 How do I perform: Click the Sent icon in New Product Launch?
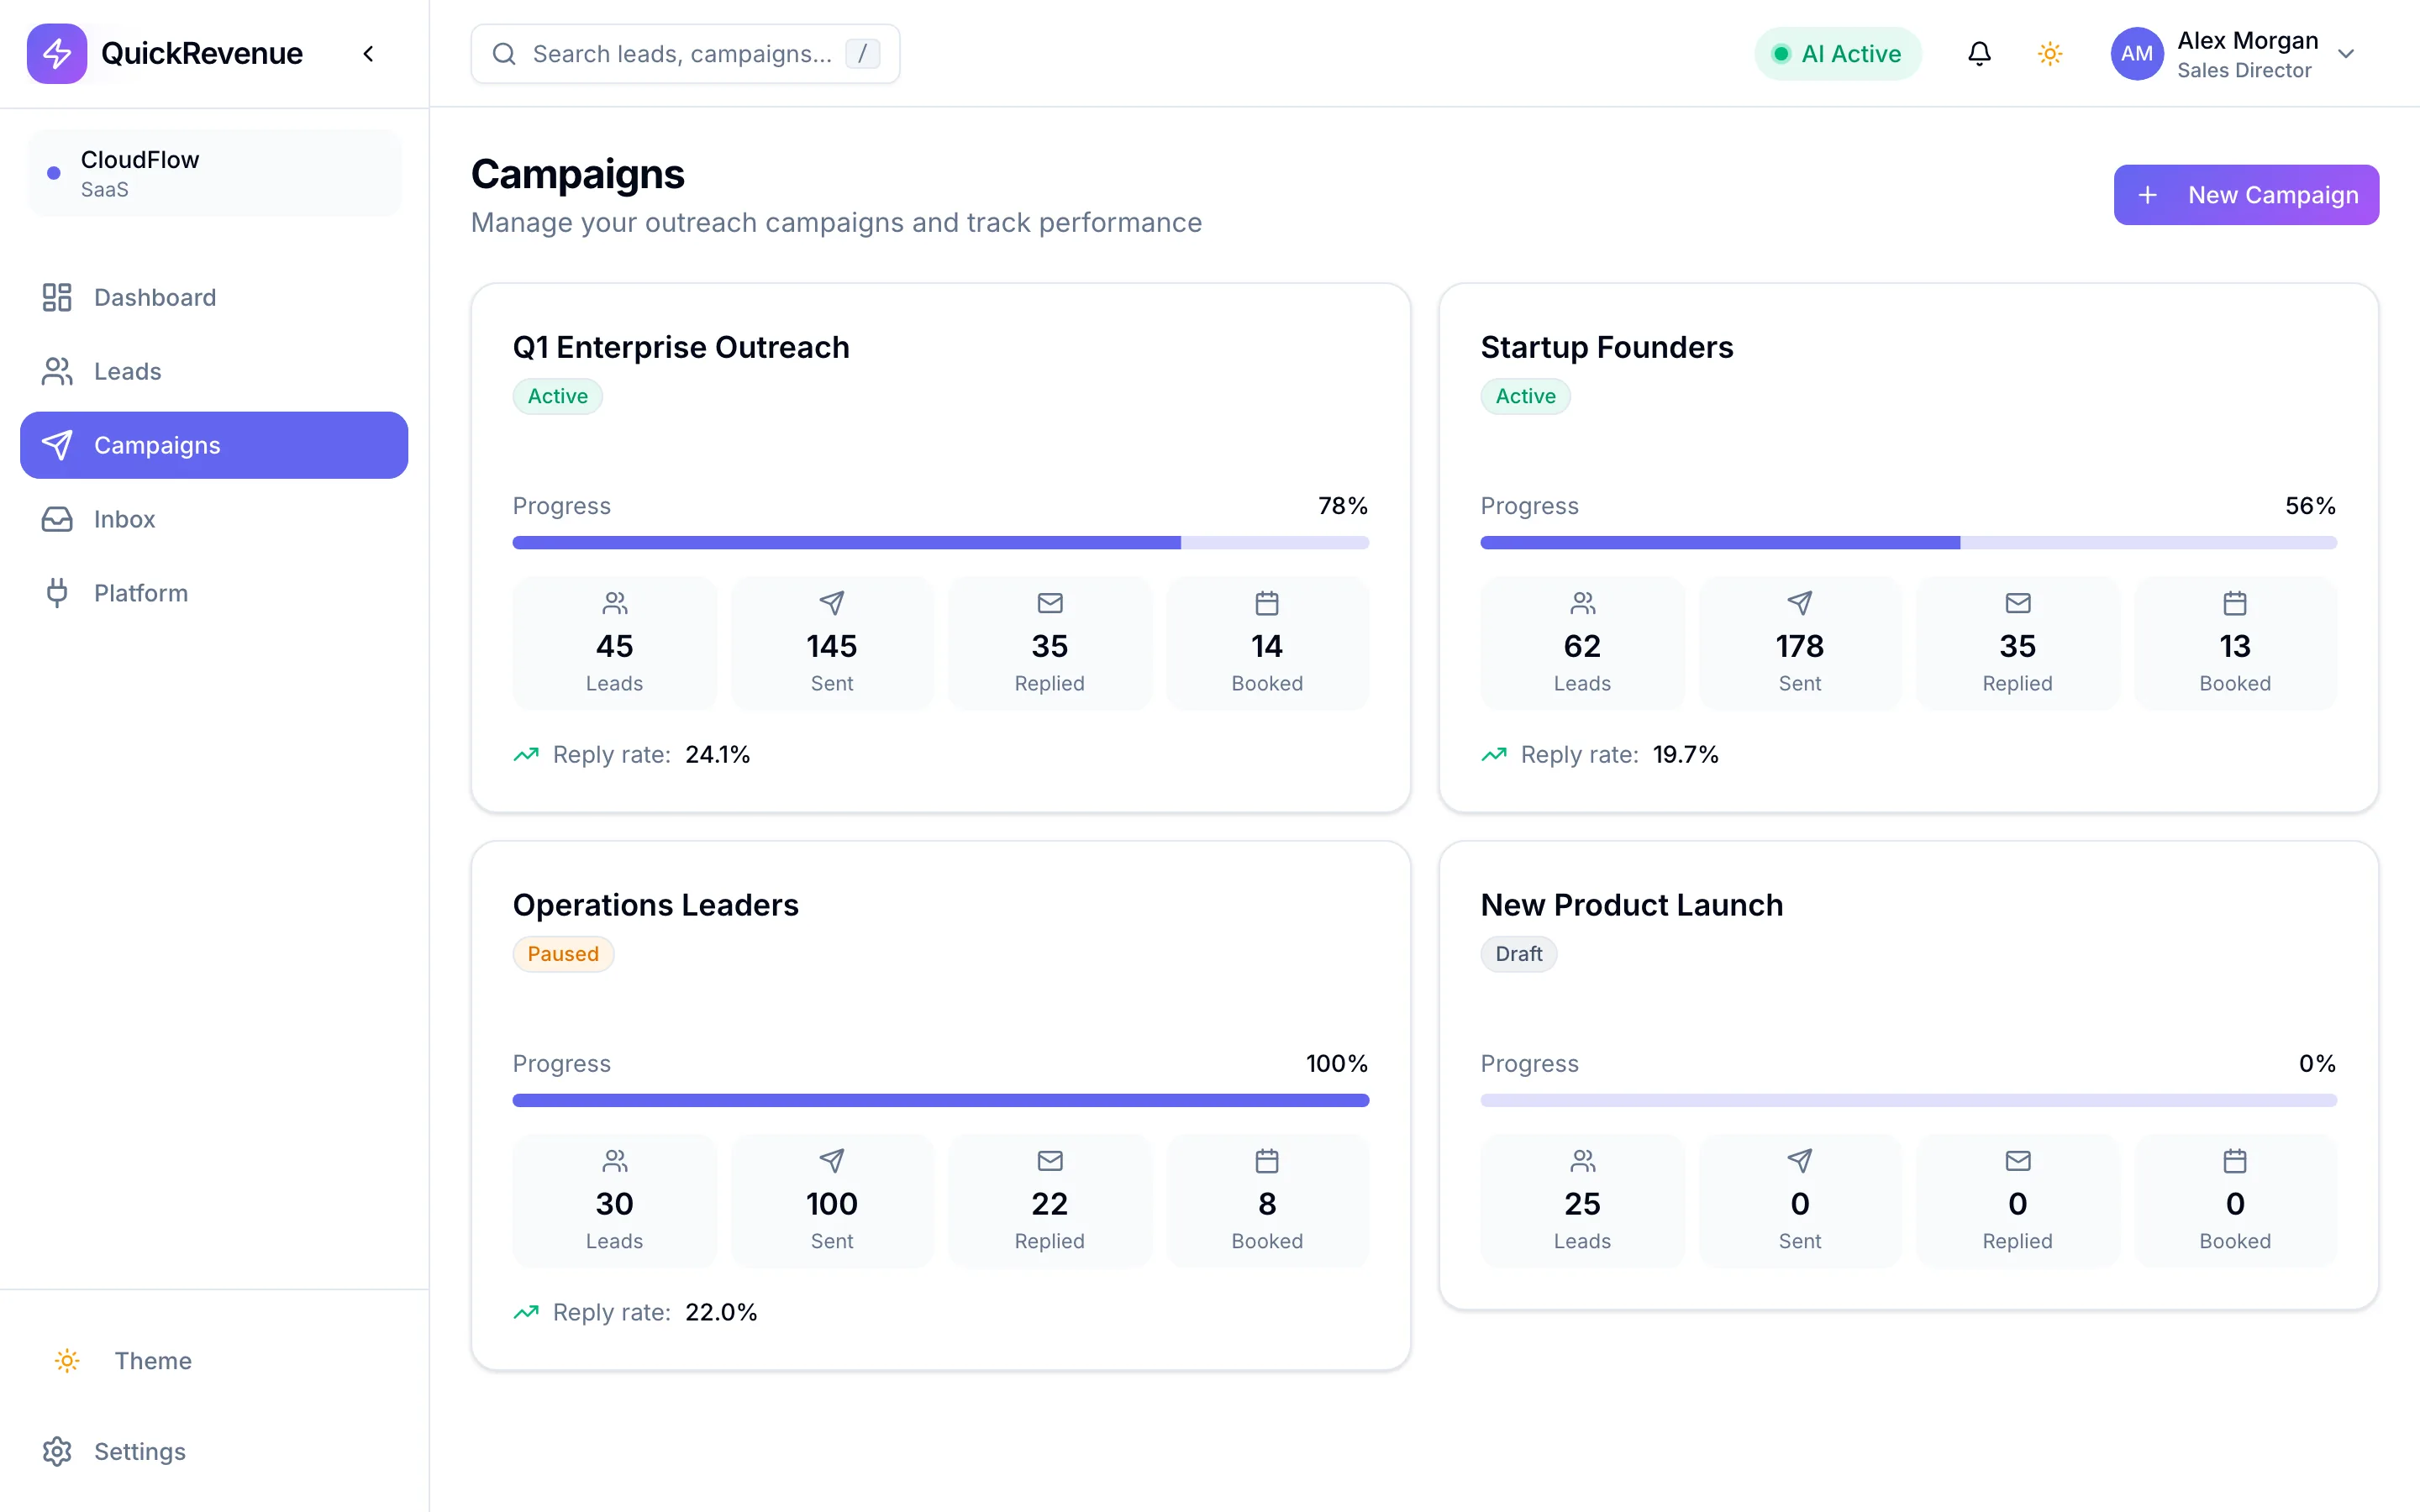[x=1800, y=1161]
